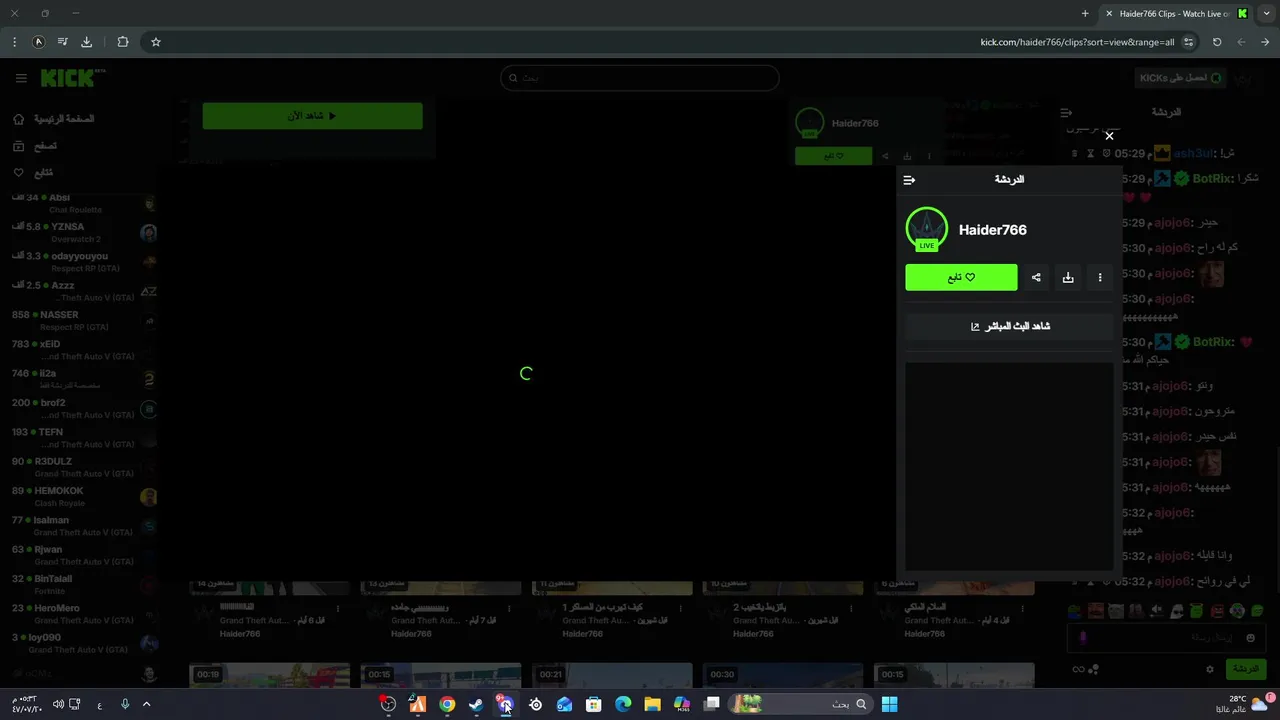The image size is (1280, 720).
Task: Click the kick.com address bar URL
Action: pyautogui.click(x=1077, y=42)
